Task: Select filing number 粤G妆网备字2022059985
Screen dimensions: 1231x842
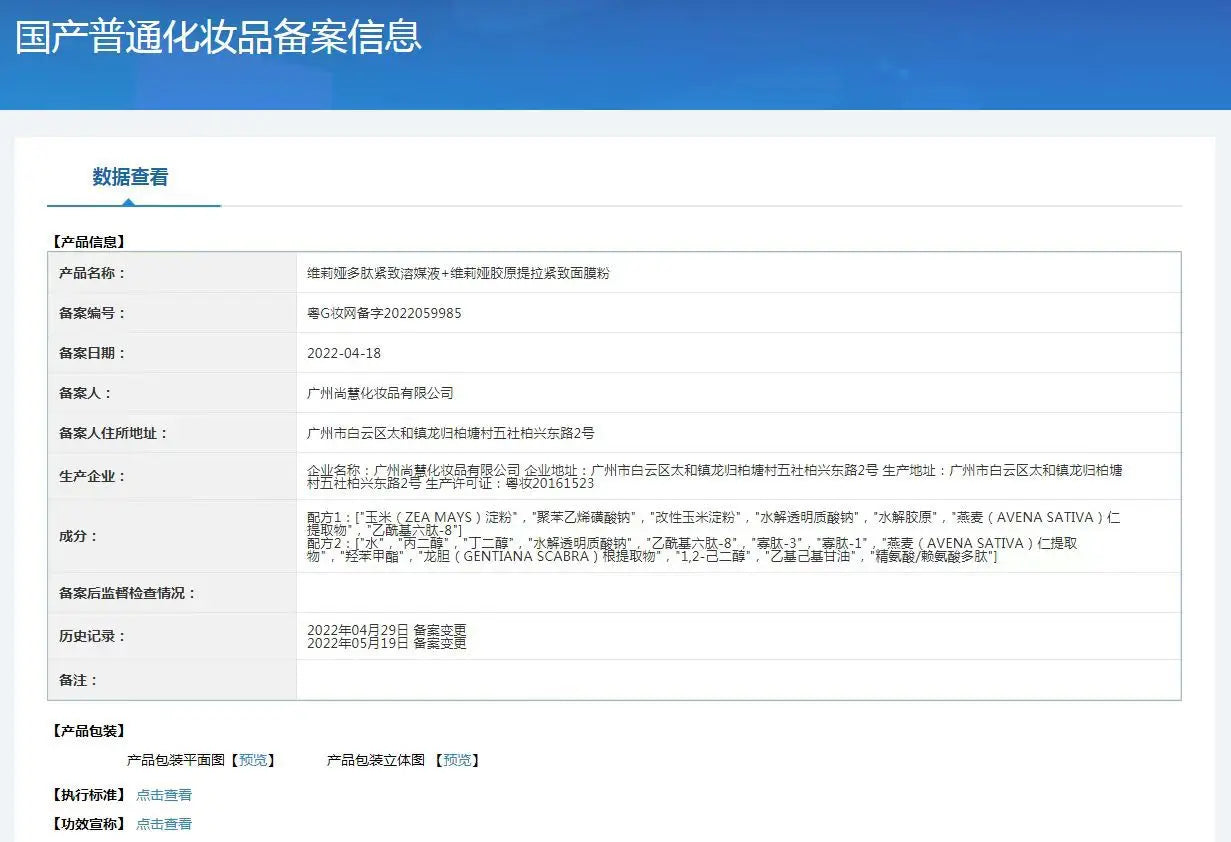Action: [x=384, y=313]
